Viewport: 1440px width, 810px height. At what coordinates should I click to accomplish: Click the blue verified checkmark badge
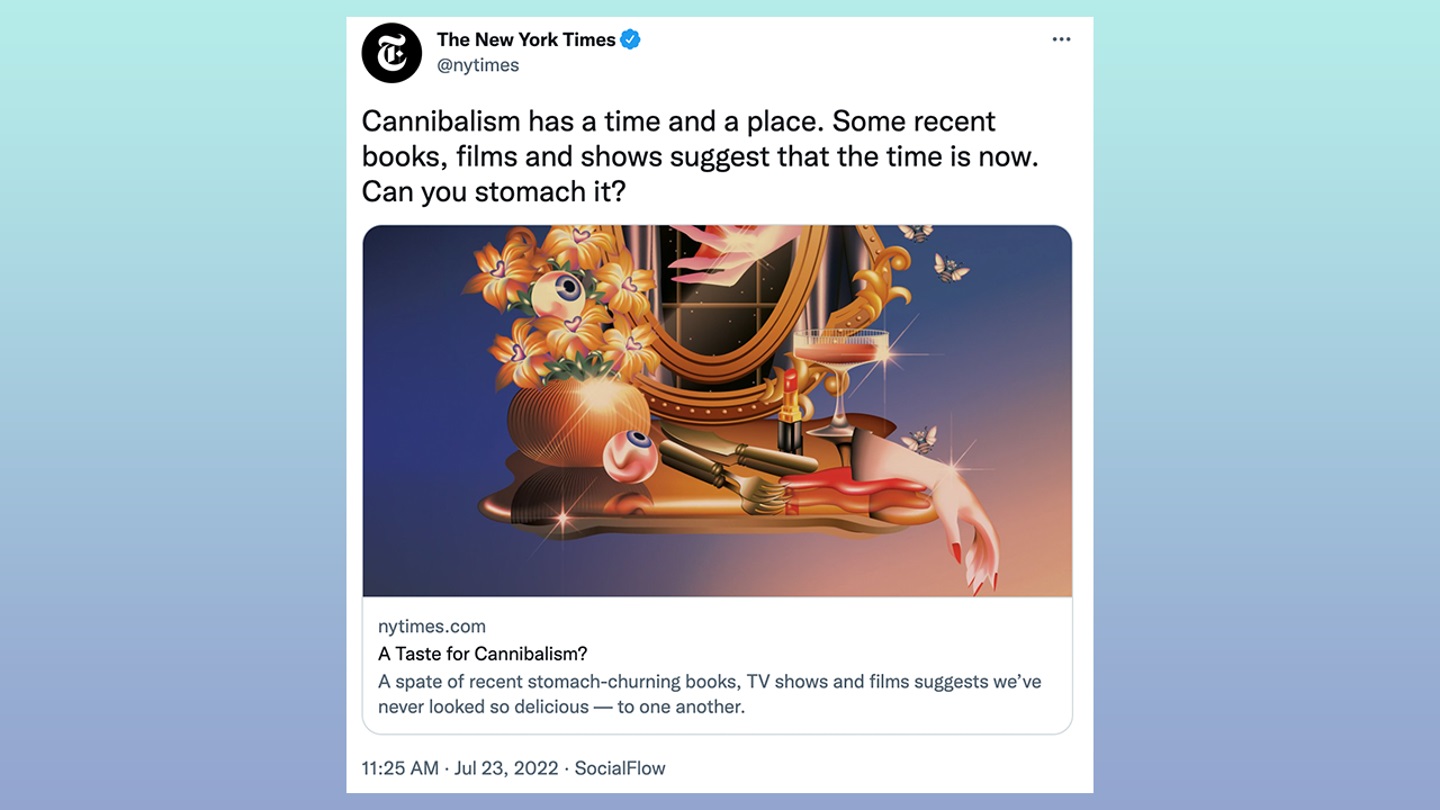click(x=630, y=40)
